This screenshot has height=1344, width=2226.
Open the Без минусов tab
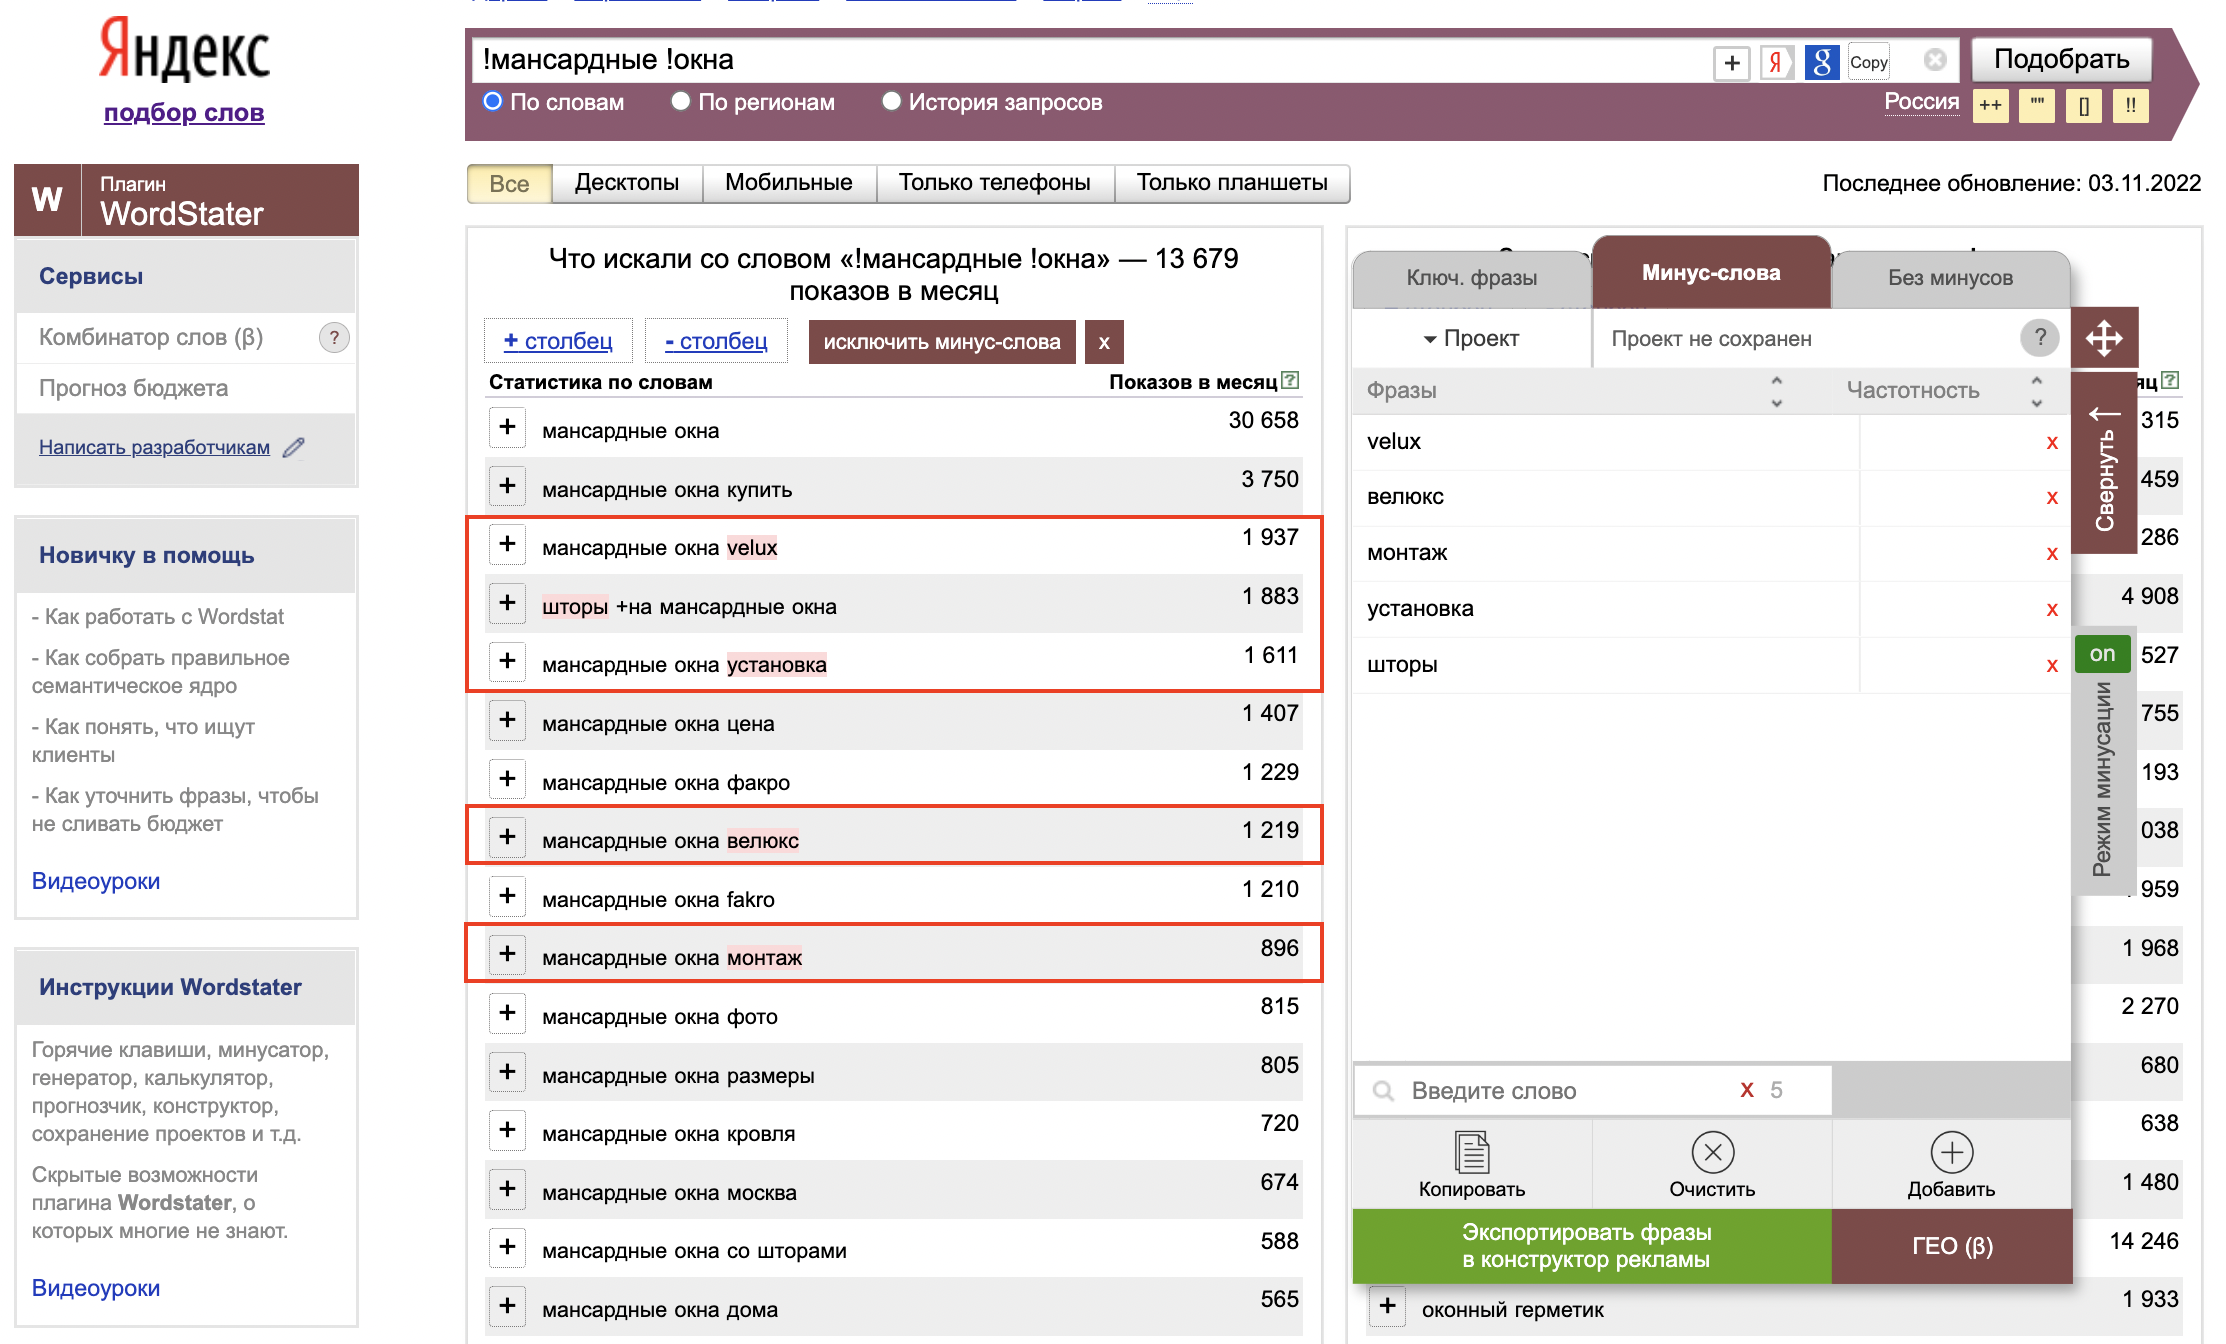[x=1950, y=278]
